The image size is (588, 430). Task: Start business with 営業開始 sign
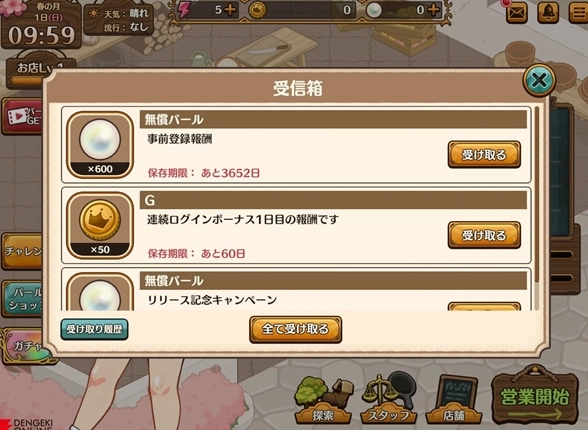[535, 397]
